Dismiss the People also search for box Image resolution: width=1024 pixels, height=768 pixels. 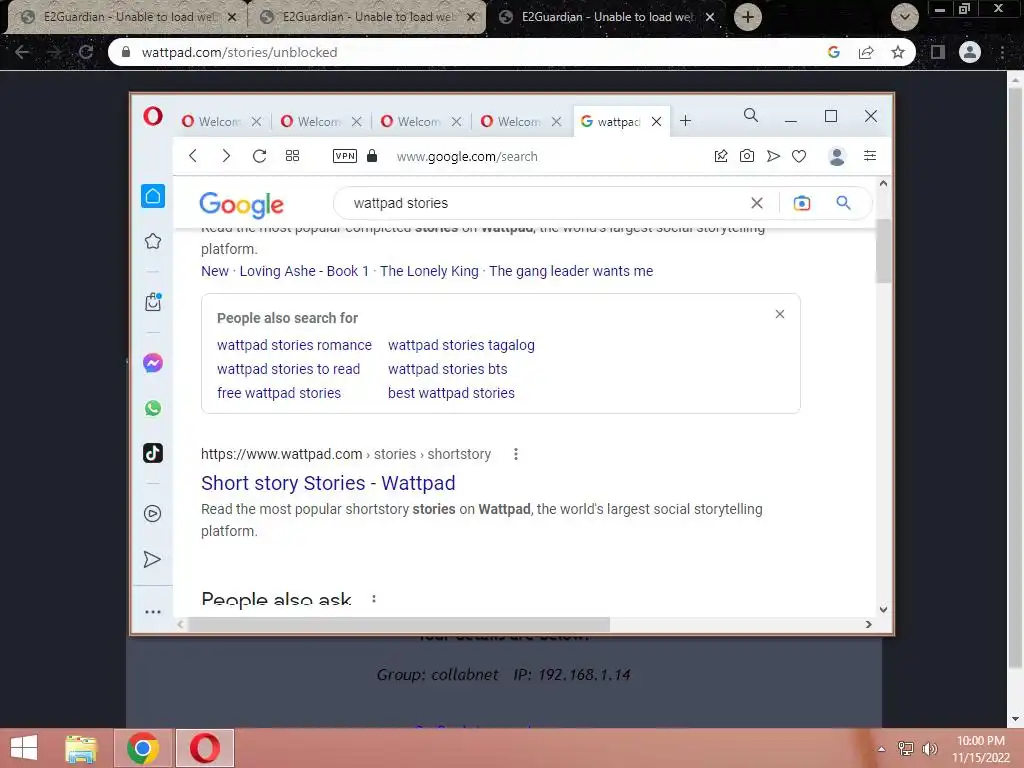[x=780, y=314]
